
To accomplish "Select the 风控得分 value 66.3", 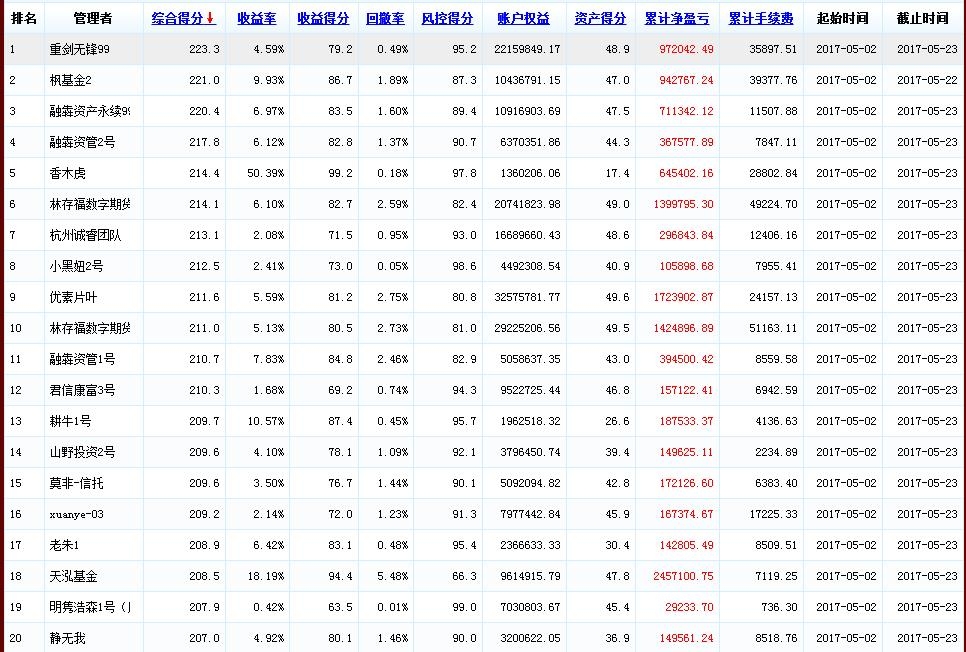I will [465, 576].
